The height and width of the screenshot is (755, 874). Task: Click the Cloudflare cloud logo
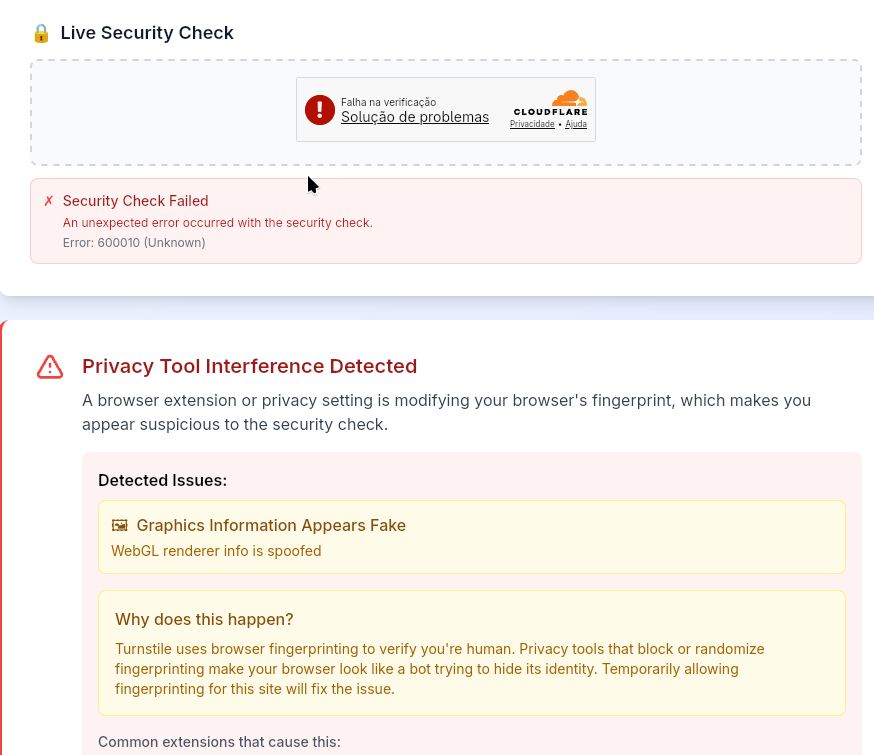[569, 99]
